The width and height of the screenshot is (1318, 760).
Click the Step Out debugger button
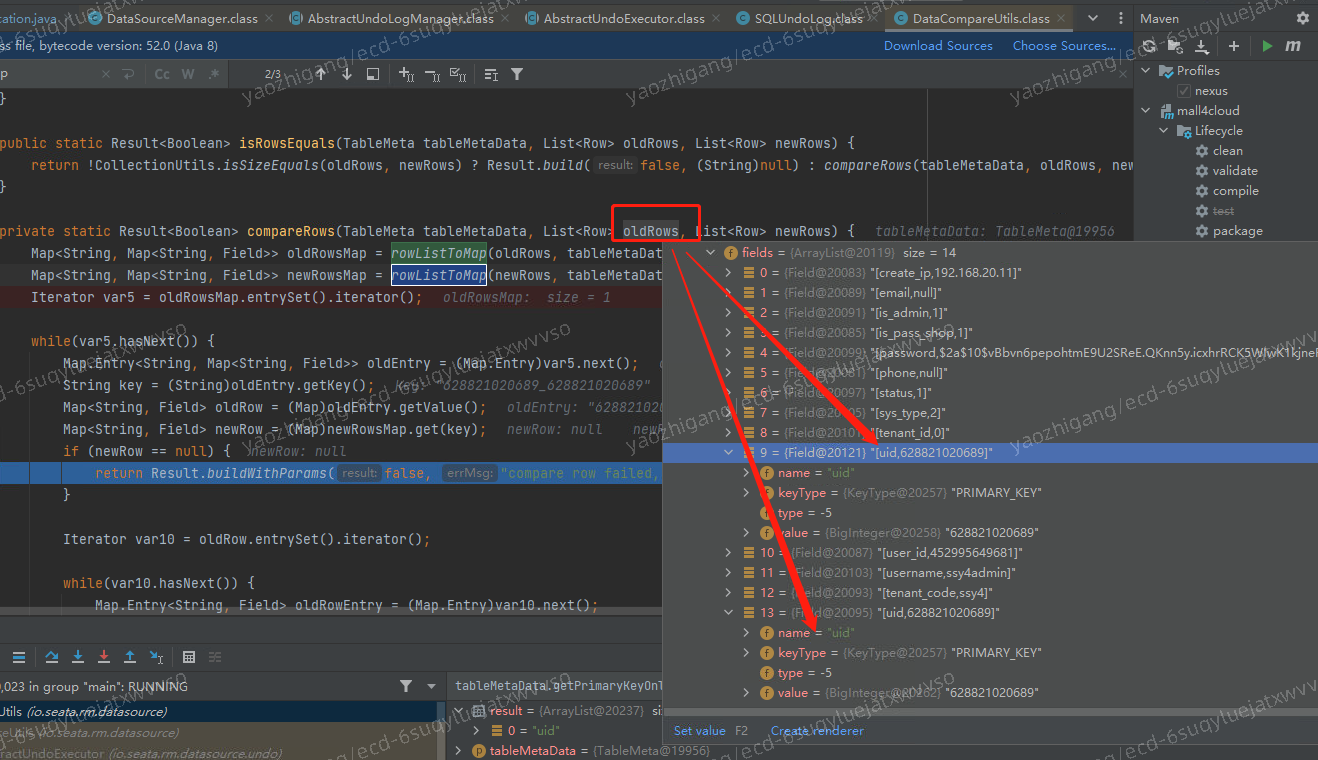coord(130,657)
